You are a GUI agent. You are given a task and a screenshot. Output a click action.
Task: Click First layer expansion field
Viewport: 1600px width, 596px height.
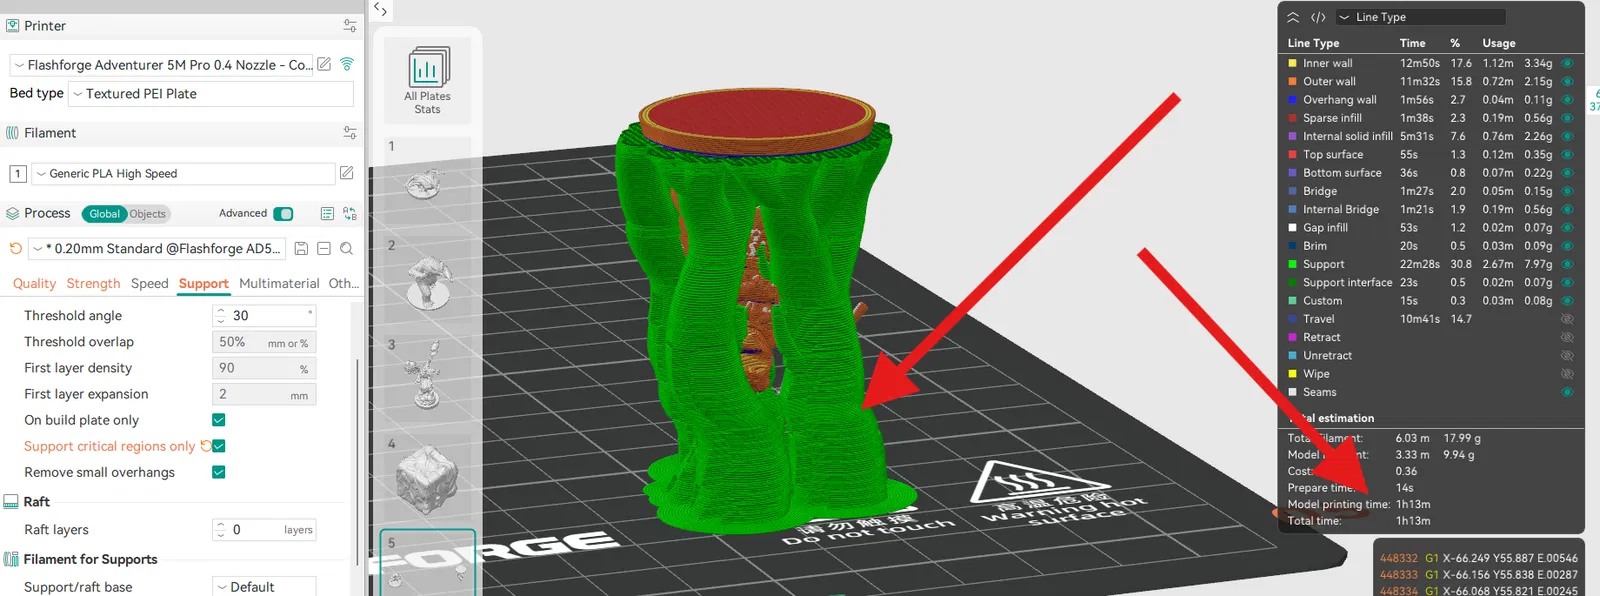tap(264, 394)
